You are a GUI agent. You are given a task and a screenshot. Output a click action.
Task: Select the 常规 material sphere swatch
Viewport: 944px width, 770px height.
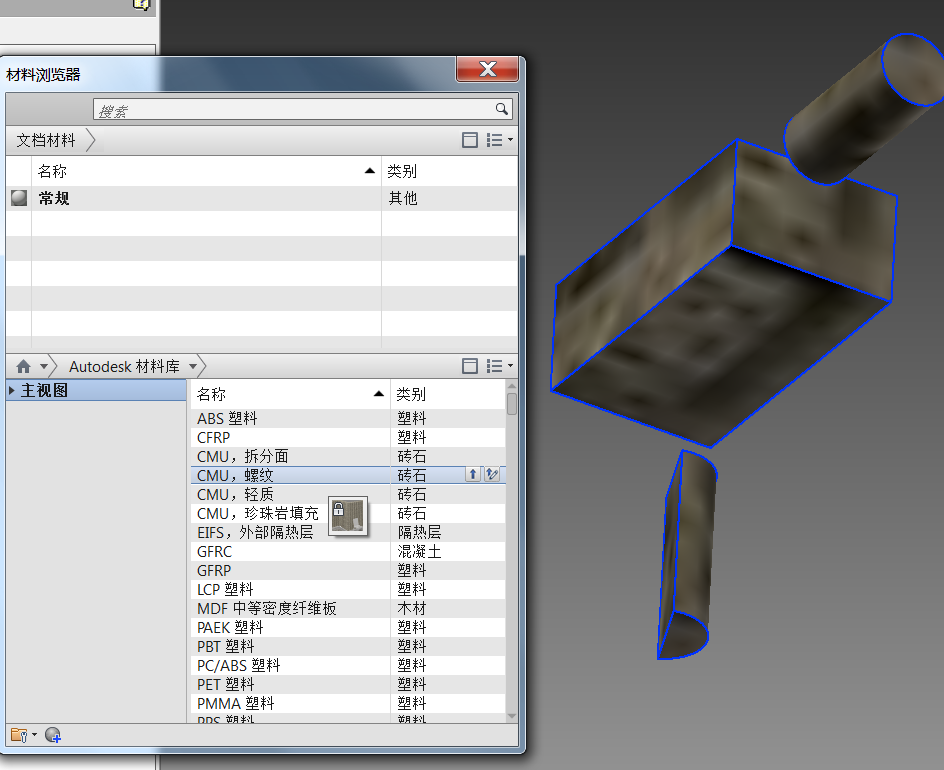pos(19,198)
